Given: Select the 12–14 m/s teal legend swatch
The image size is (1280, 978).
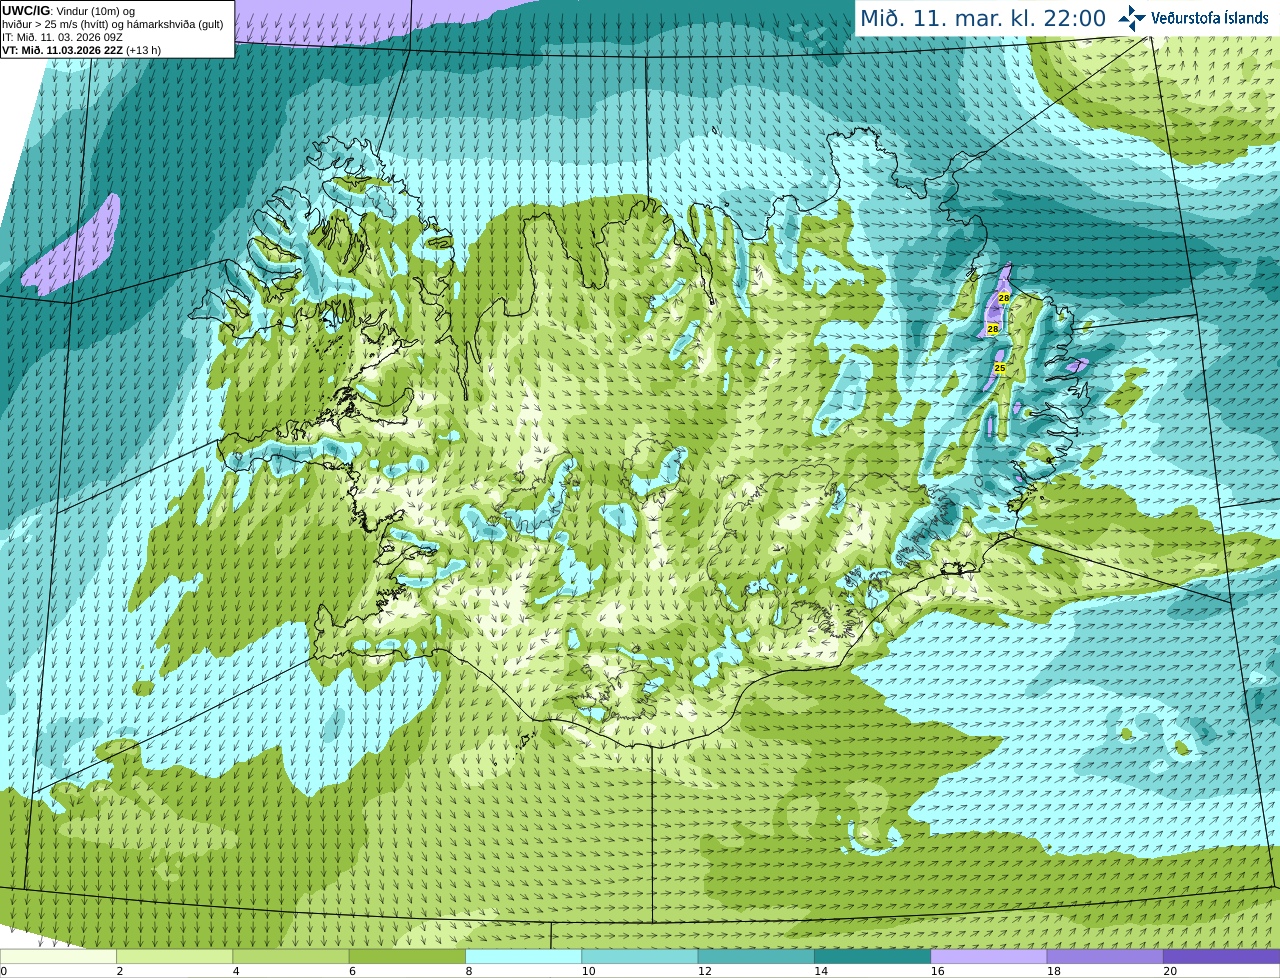Looking at the screenshot, I should [756, 956].
